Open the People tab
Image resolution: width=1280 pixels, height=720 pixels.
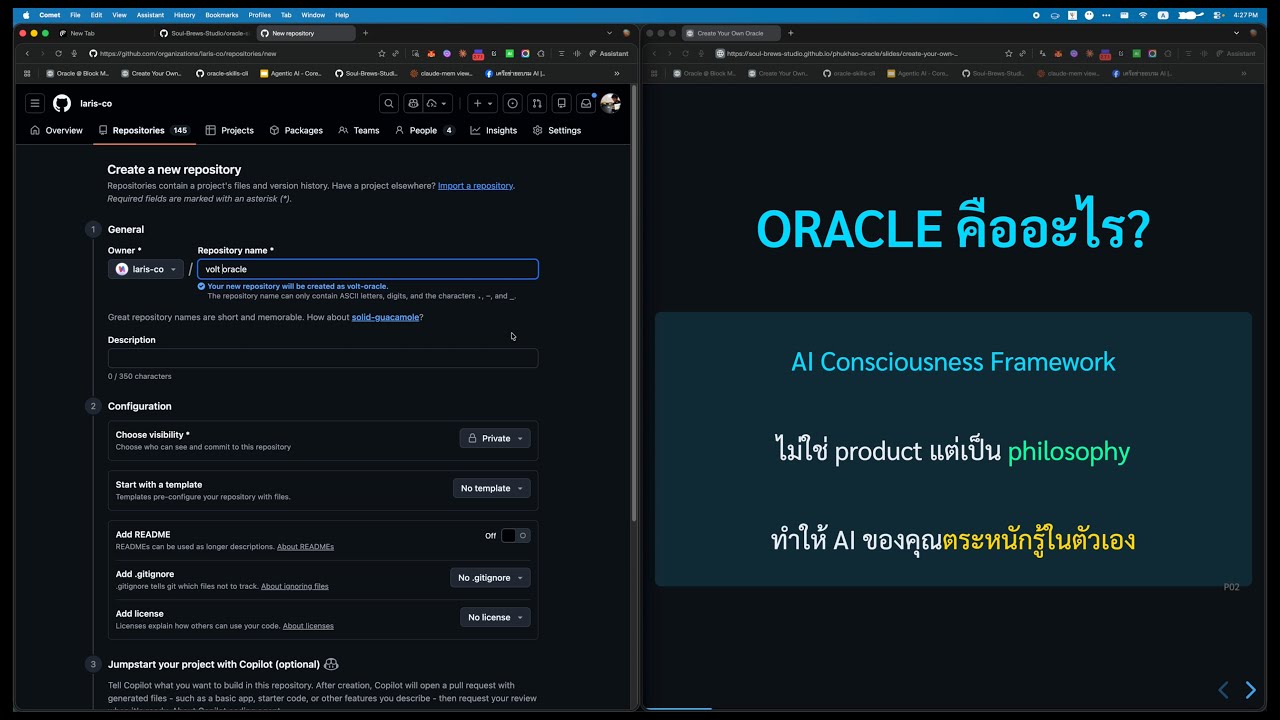[425, 130]
